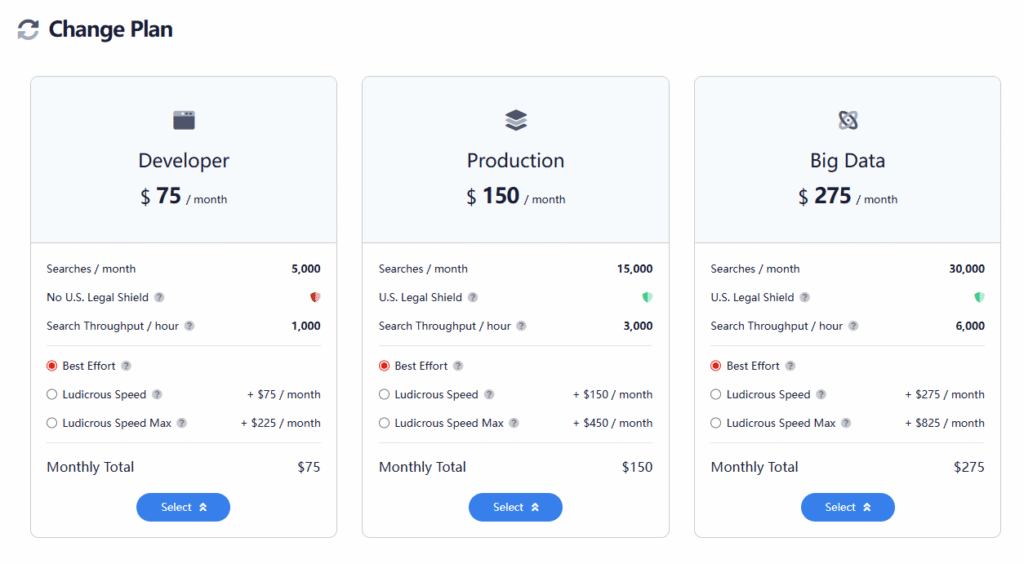This screenshot has width=1024, height=564.
Task: Select Best Effort radio in Production plan
Action: [x=384, y=366]
